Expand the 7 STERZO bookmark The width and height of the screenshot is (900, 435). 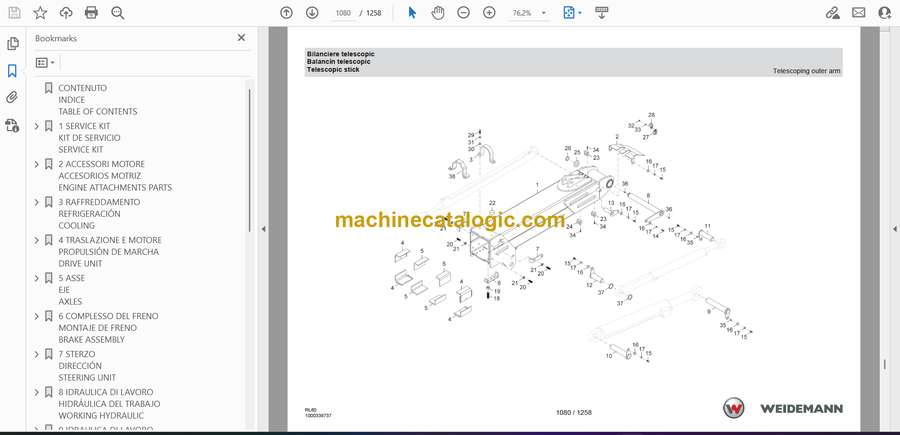tap(37, 354)
